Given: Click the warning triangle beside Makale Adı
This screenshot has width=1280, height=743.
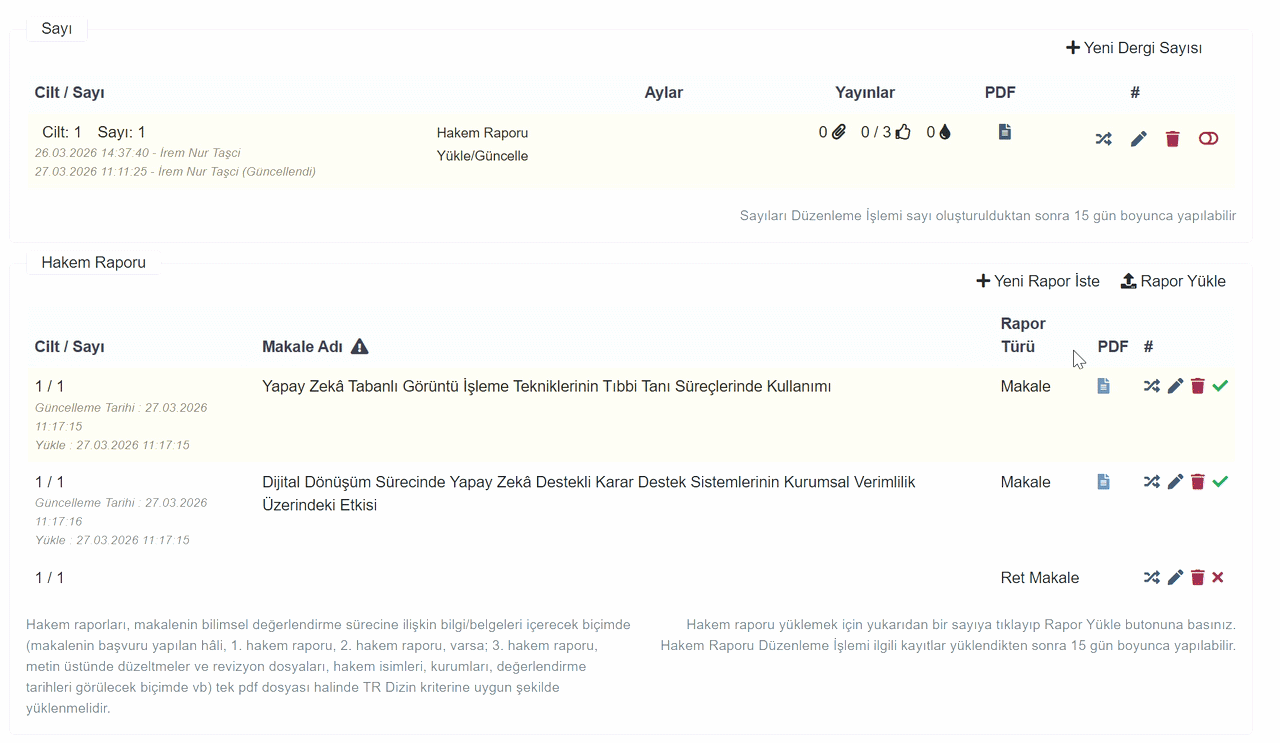Looking at the screenshot, I should pyautogui.click(x=360, y=347).
